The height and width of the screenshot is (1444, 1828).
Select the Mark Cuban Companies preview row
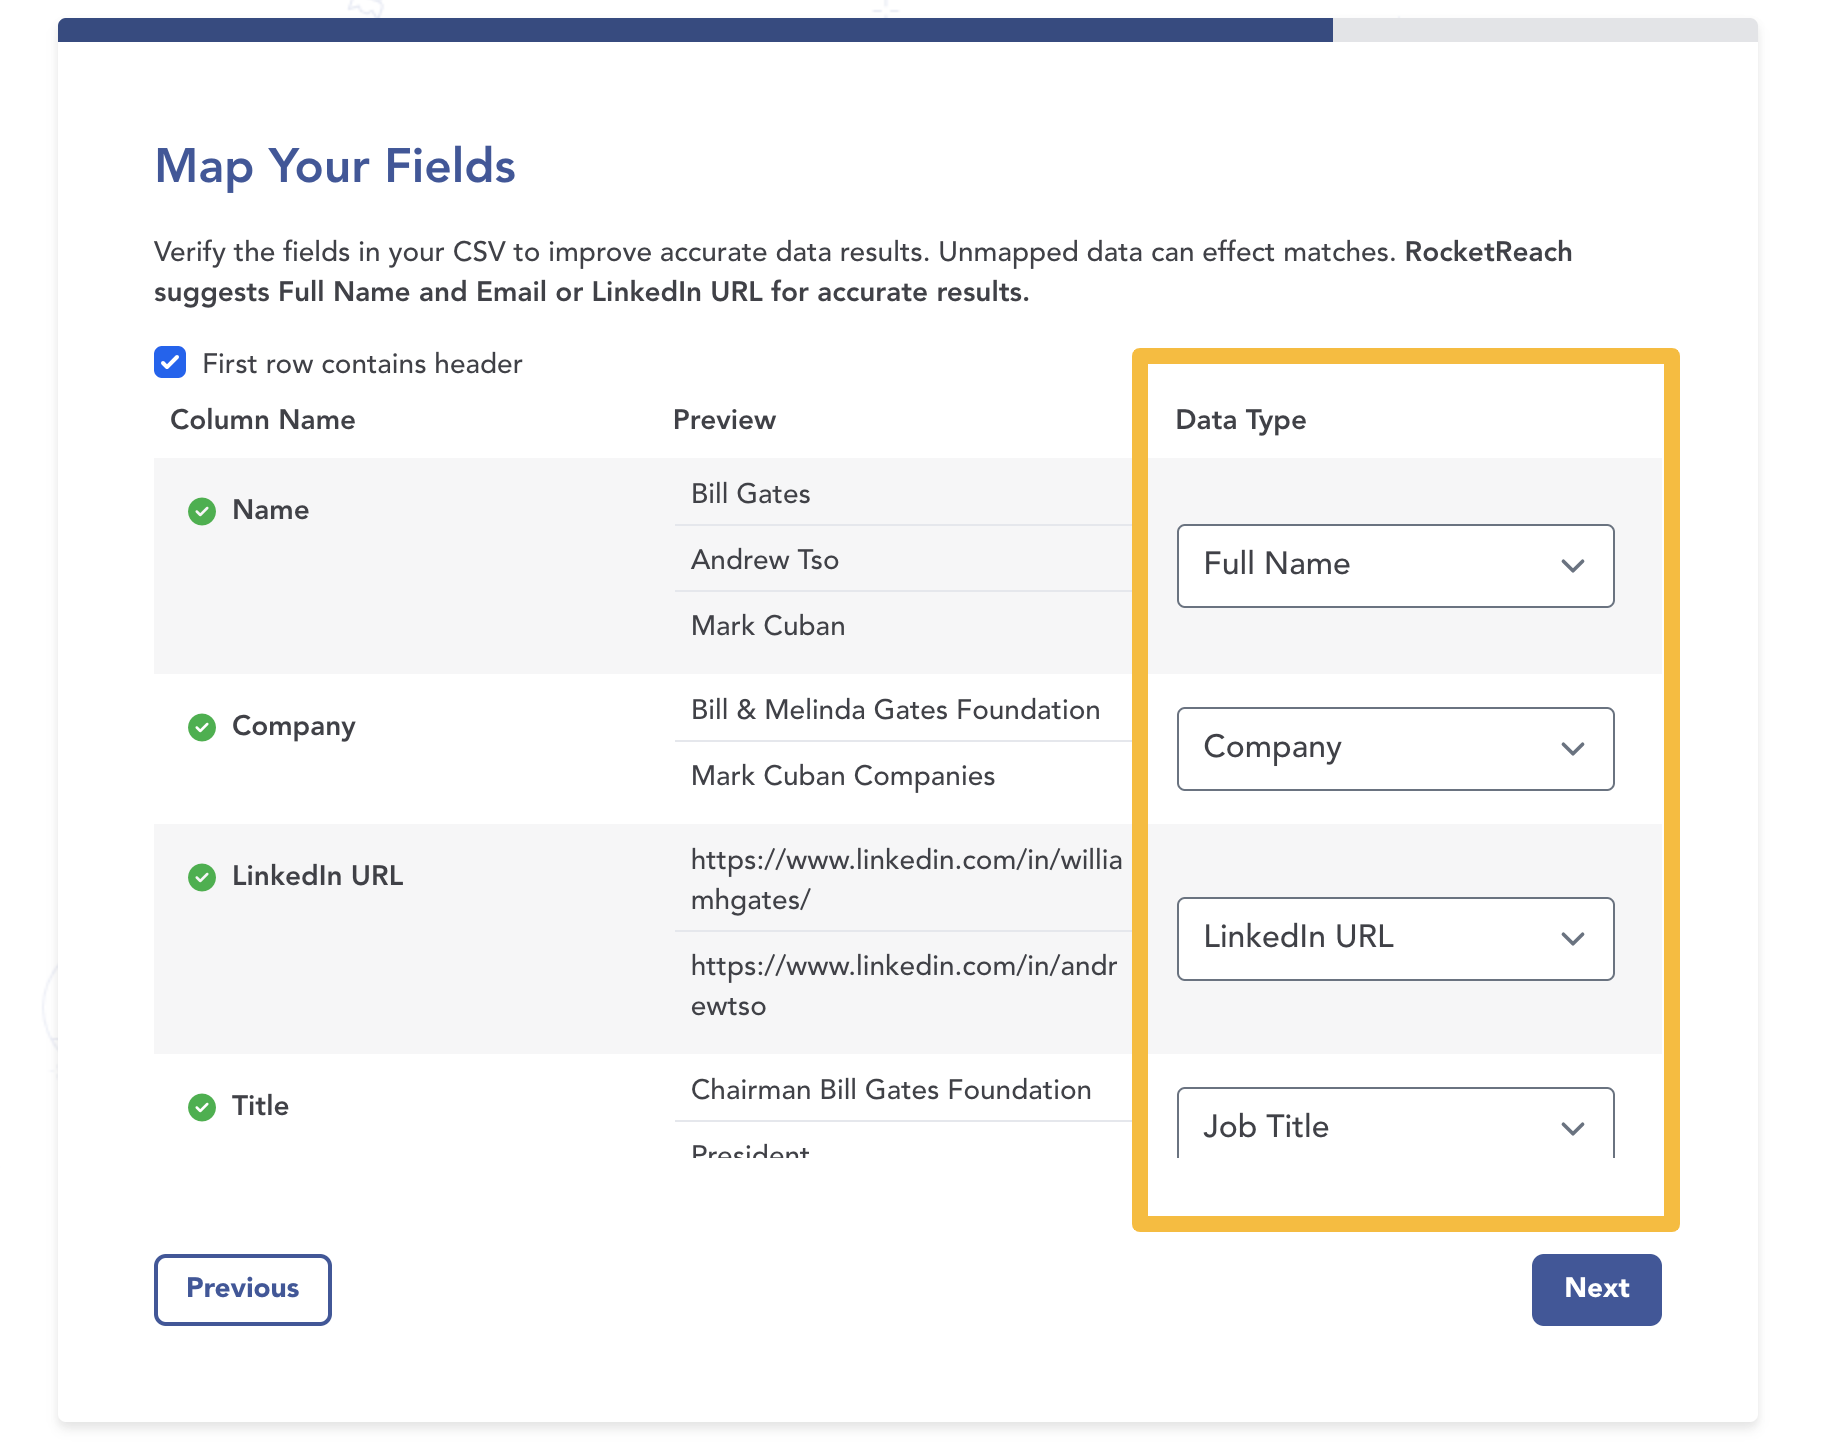[x=903, y=776]
